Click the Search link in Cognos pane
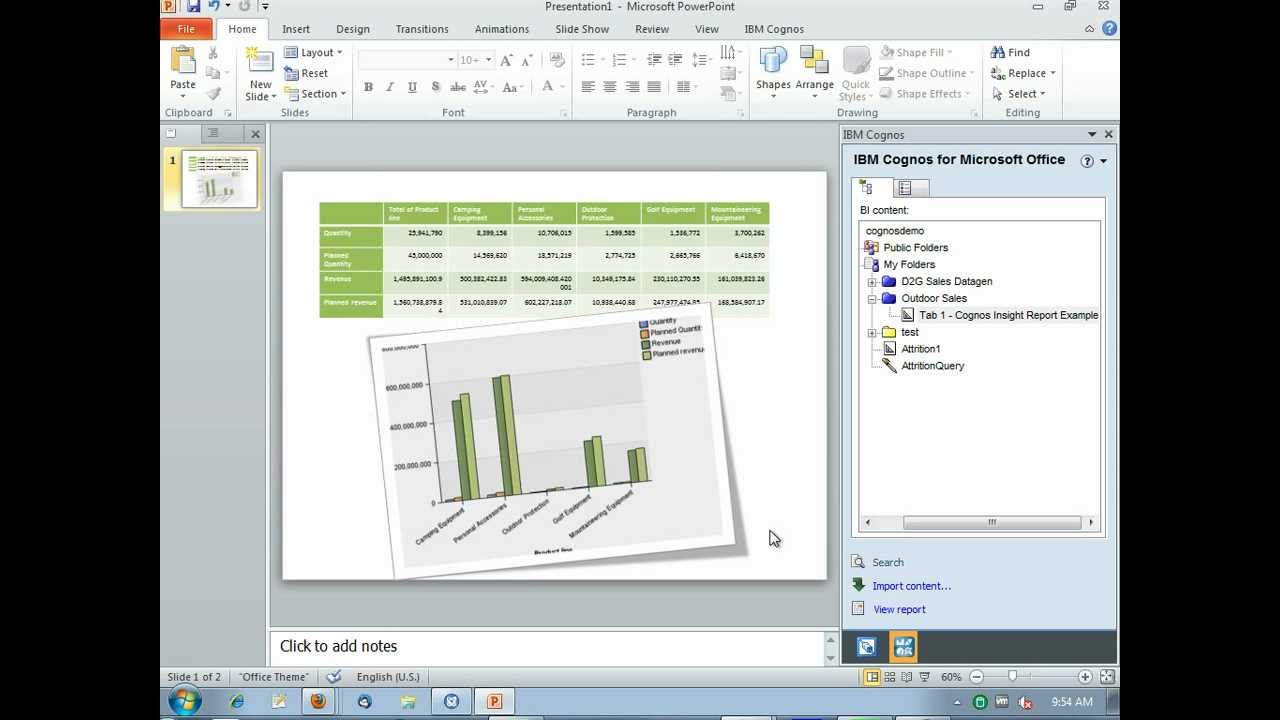Image resolution: width=1280 pixels, height=720 pixels. [x=887, y=563]
